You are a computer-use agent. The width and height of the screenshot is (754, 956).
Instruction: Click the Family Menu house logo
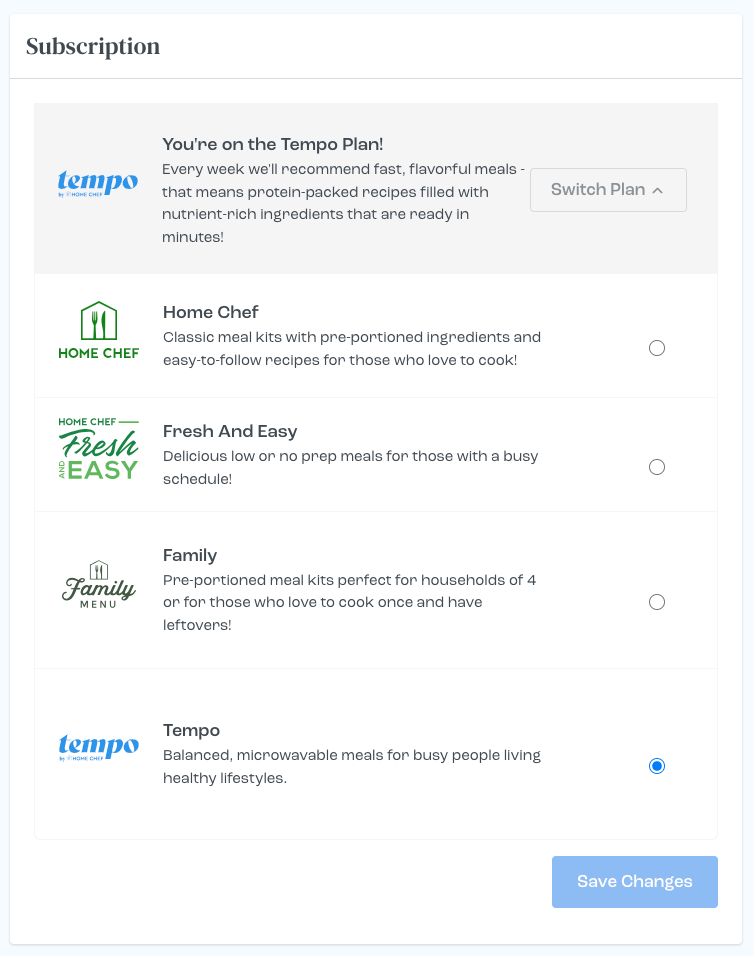click(97, 583)
